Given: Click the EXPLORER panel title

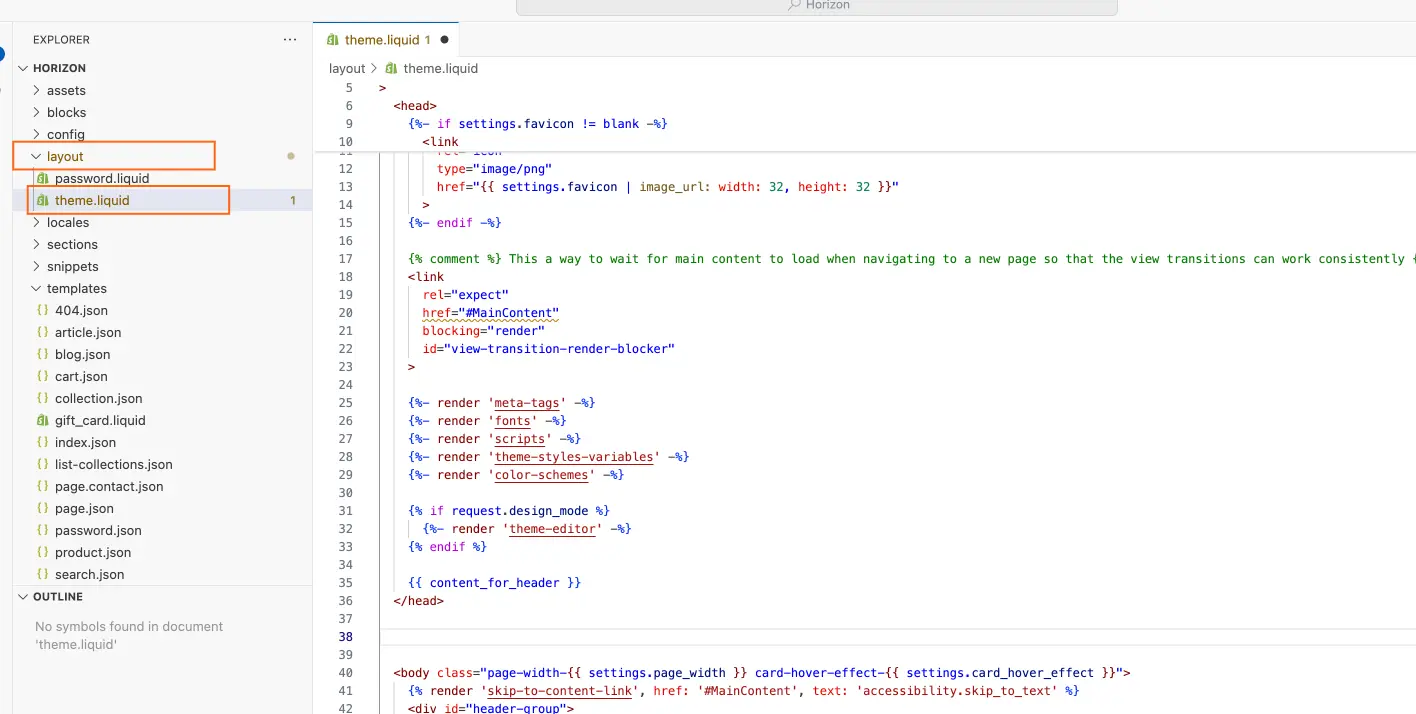Looking at the screenshot, I should coord(61,40).
